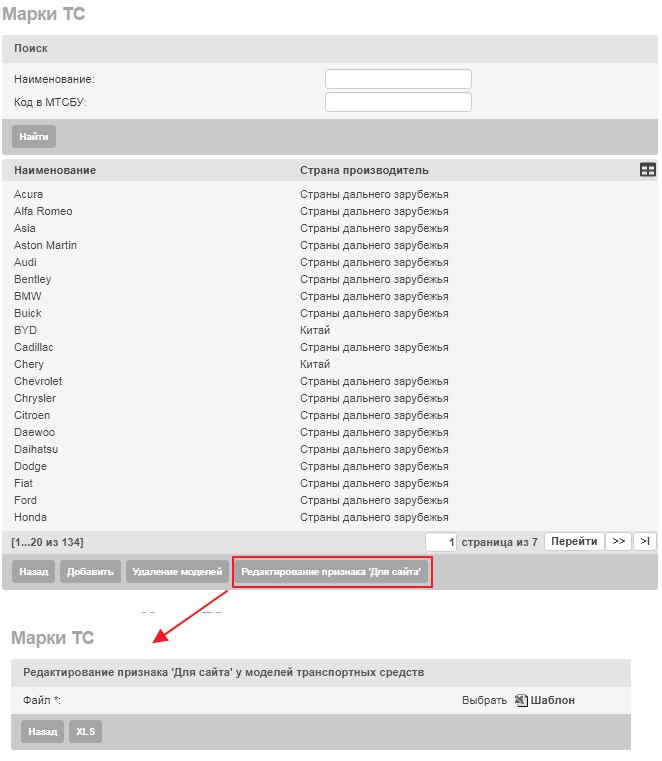Click the XLS button
Image resolution: width=662 pixels, height=761 pixels.
(x=85, y=731)
